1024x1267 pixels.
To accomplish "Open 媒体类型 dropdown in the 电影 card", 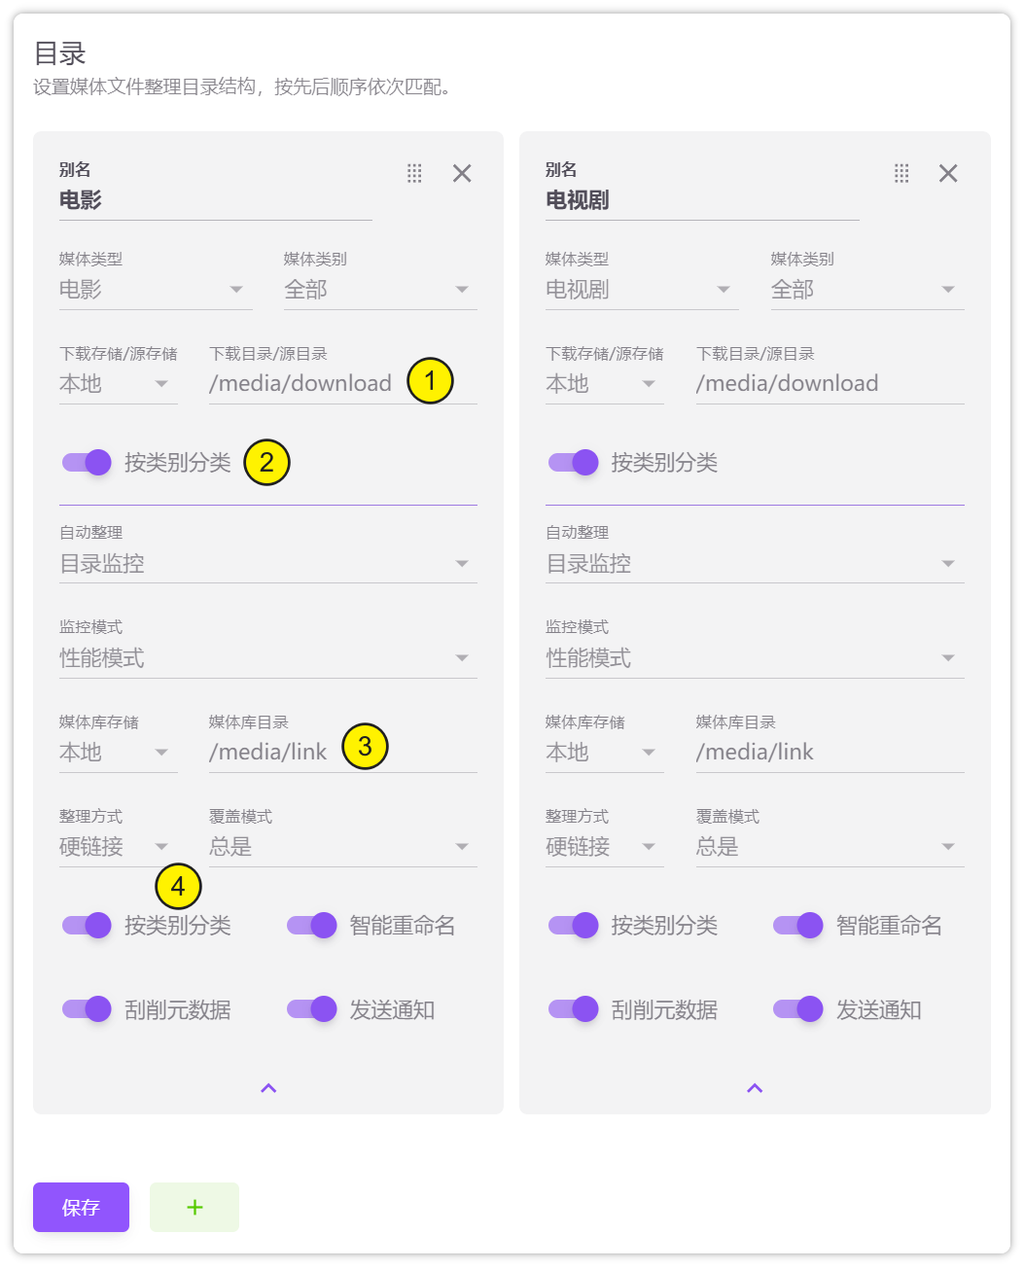I will pos(151,290).
